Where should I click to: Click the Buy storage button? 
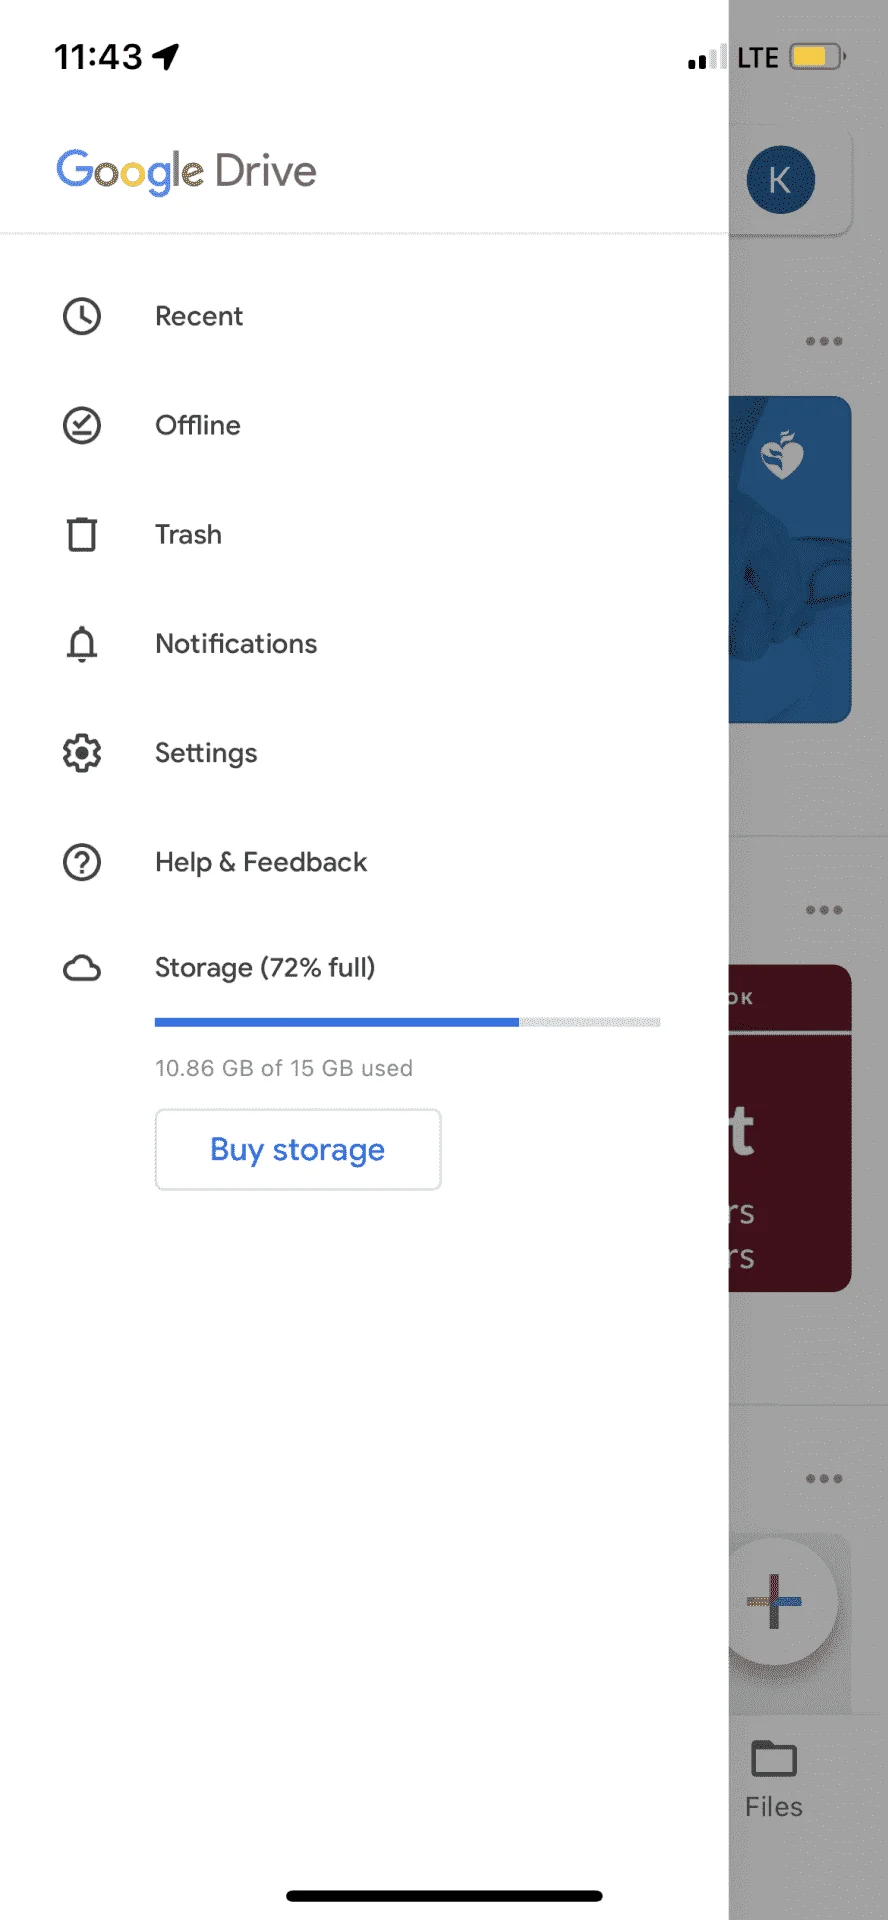click(298, 1149)
